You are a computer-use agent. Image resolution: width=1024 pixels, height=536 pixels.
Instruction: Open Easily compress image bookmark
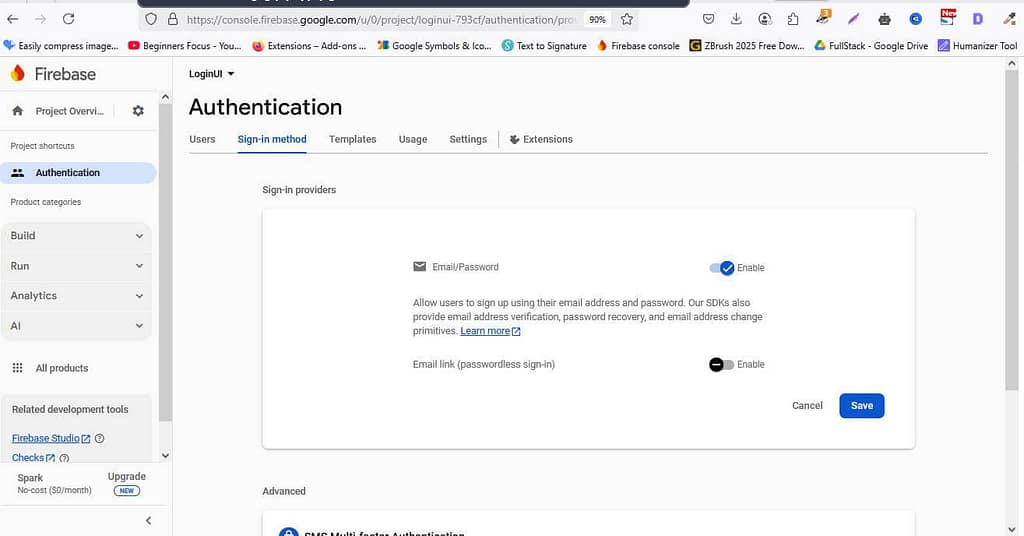pyautogui.click(x=61, y=46)
